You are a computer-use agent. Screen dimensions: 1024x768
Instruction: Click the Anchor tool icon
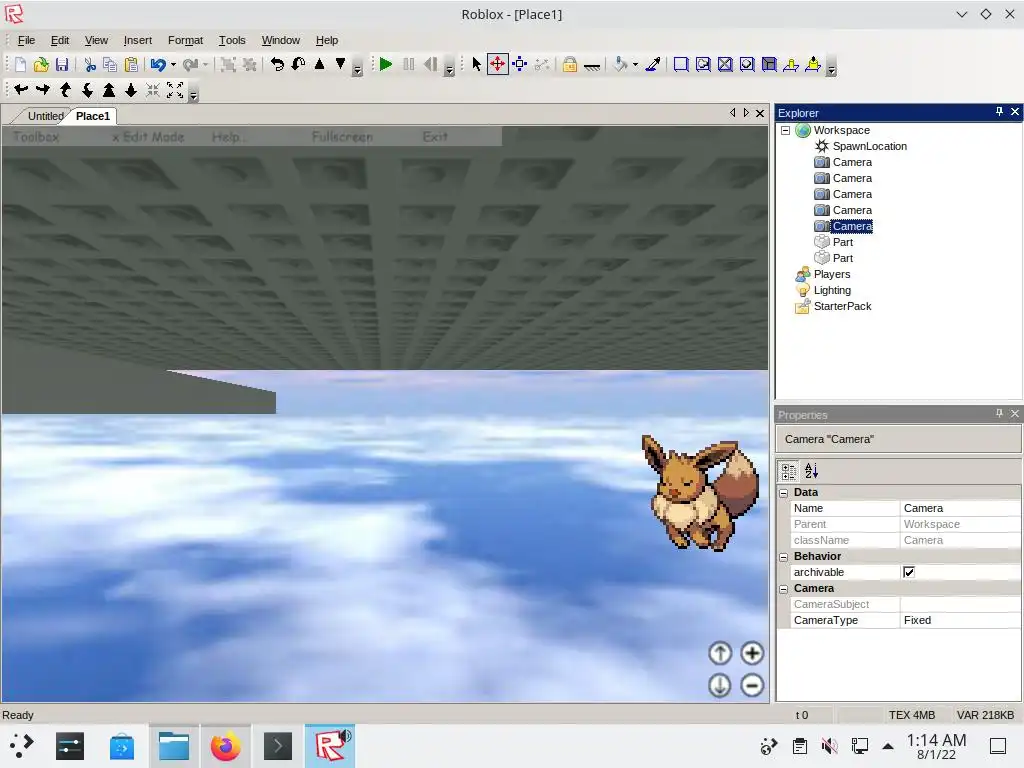pyautogui.click(x=592, y=65)
